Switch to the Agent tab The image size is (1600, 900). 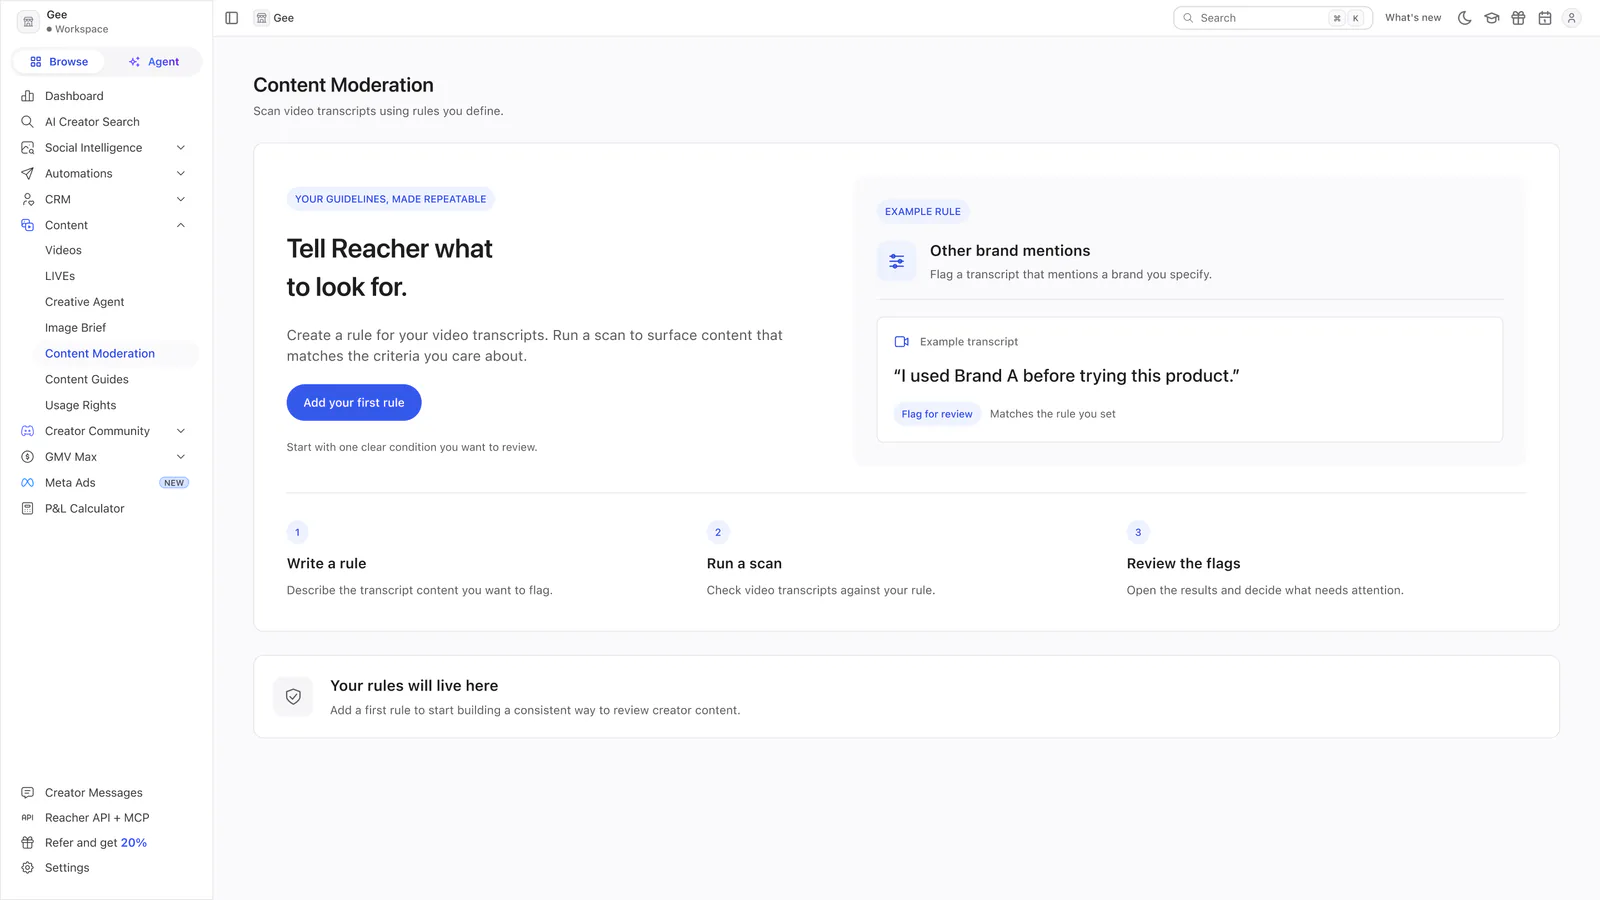click(x=154, y=62)
